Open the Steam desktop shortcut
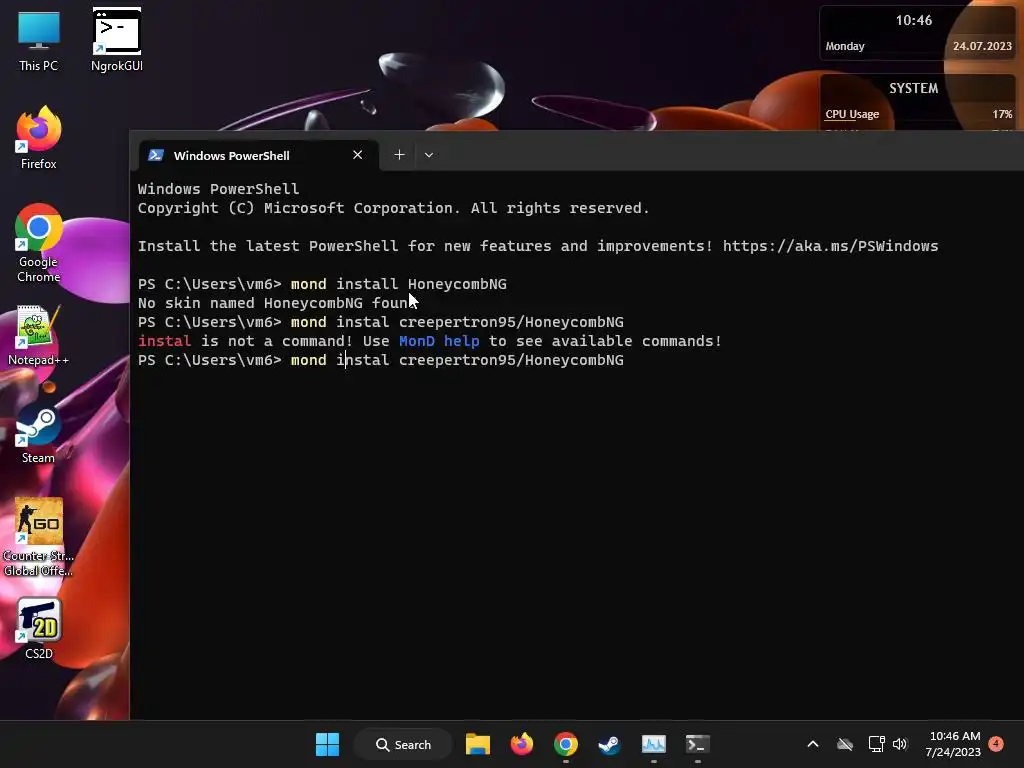This screenshot has height=768, width=1024. click(x=39, y=434)
